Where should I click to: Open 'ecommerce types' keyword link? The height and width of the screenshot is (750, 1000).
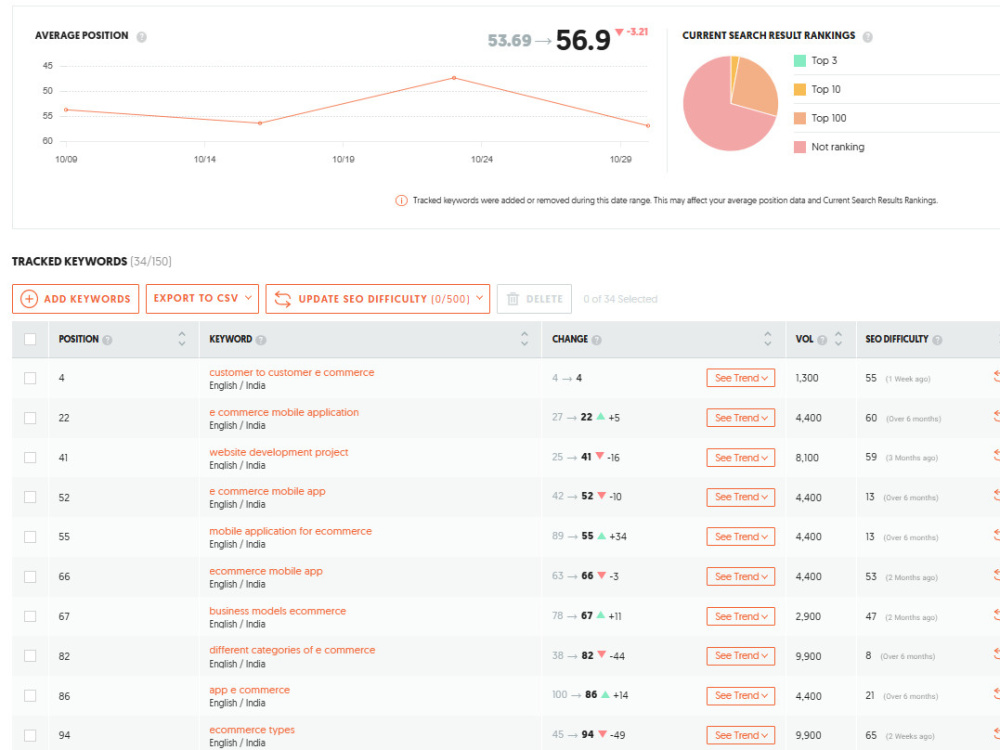tap(252, 730)
